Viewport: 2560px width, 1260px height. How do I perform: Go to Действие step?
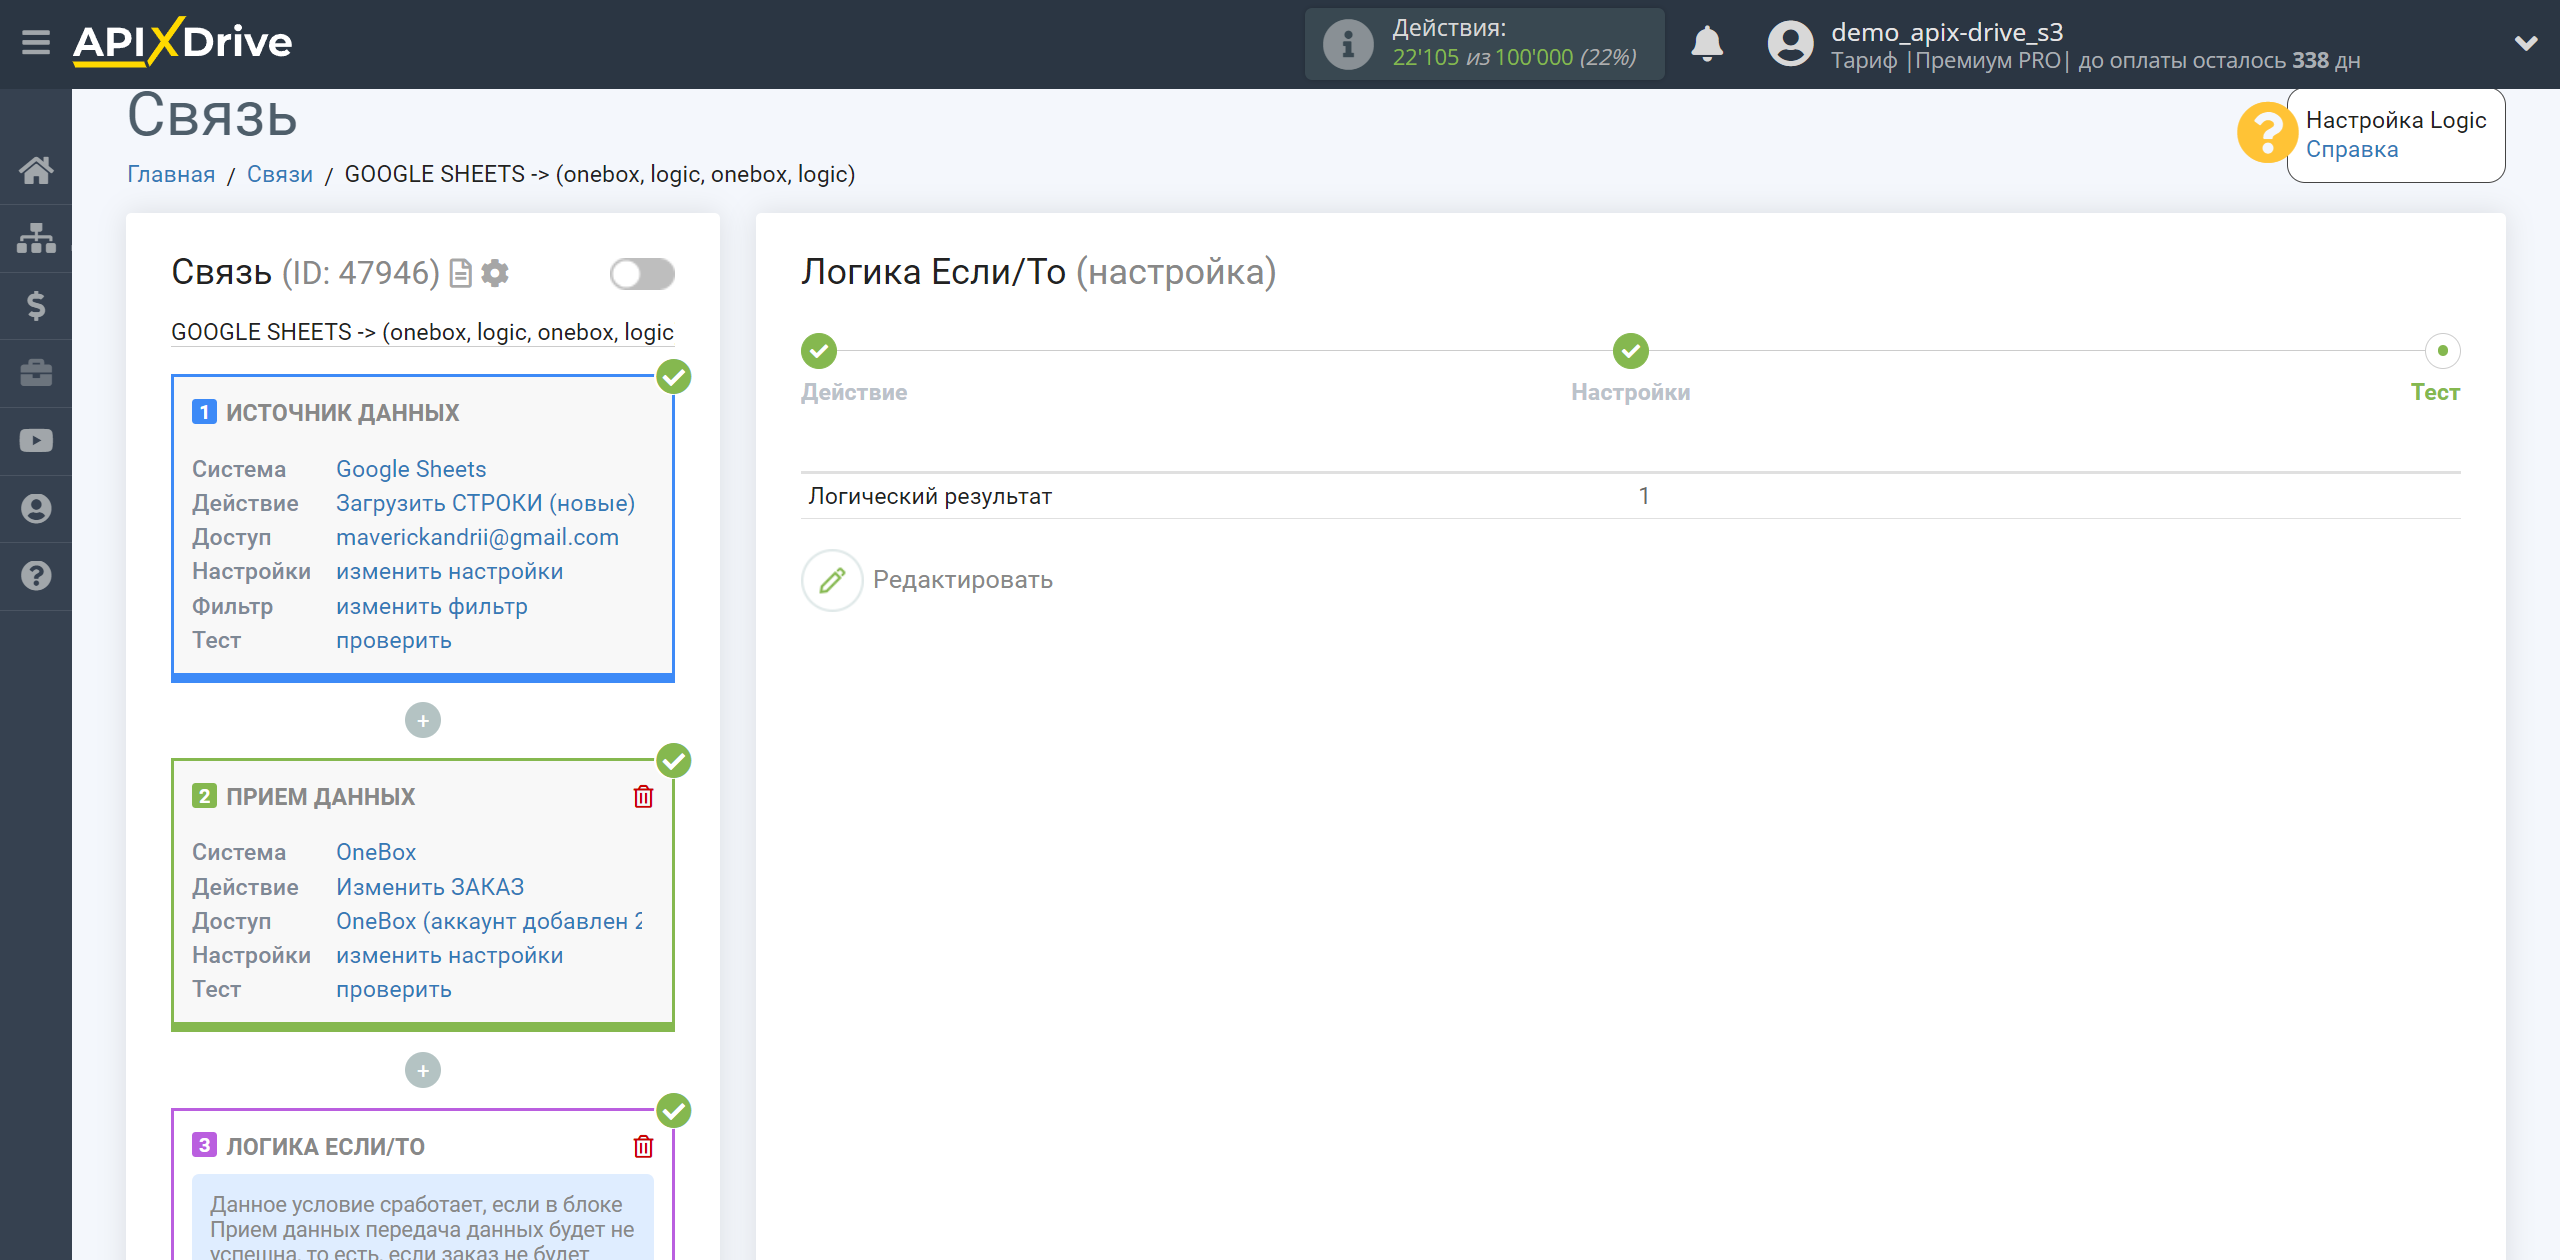click(818, 351)
